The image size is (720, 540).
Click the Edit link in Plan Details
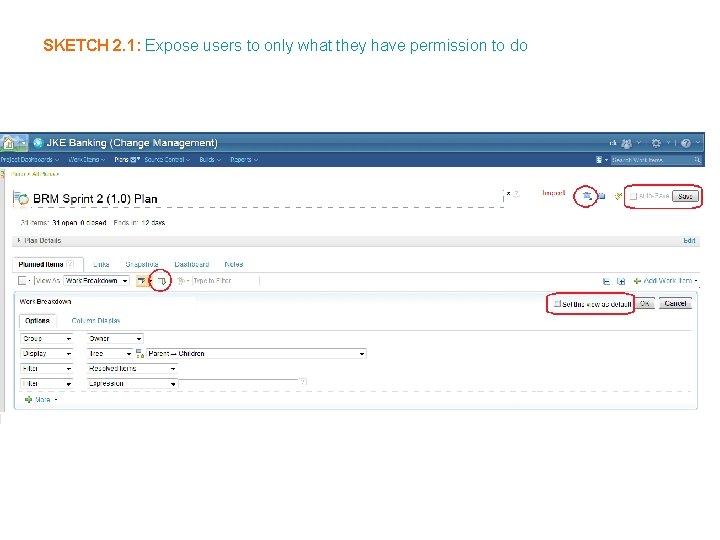tap(689, 241)
